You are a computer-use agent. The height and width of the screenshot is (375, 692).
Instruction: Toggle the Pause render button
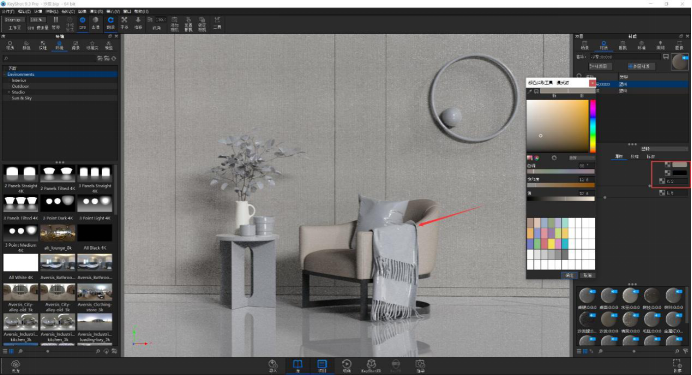click(56, 23)
